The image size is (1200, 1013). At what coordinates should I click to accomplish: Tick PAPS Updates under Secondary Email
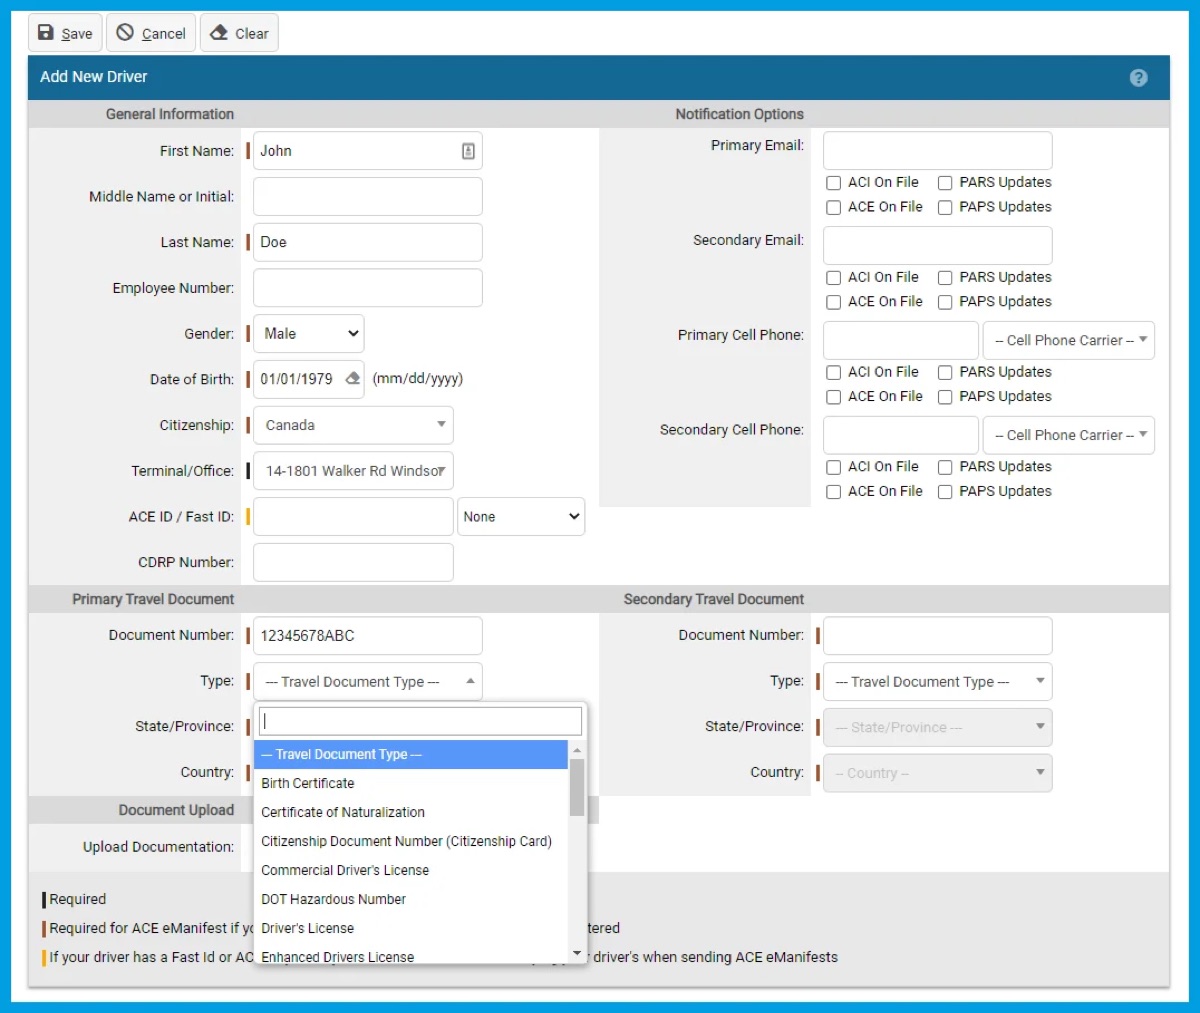[x=944, y=302]
